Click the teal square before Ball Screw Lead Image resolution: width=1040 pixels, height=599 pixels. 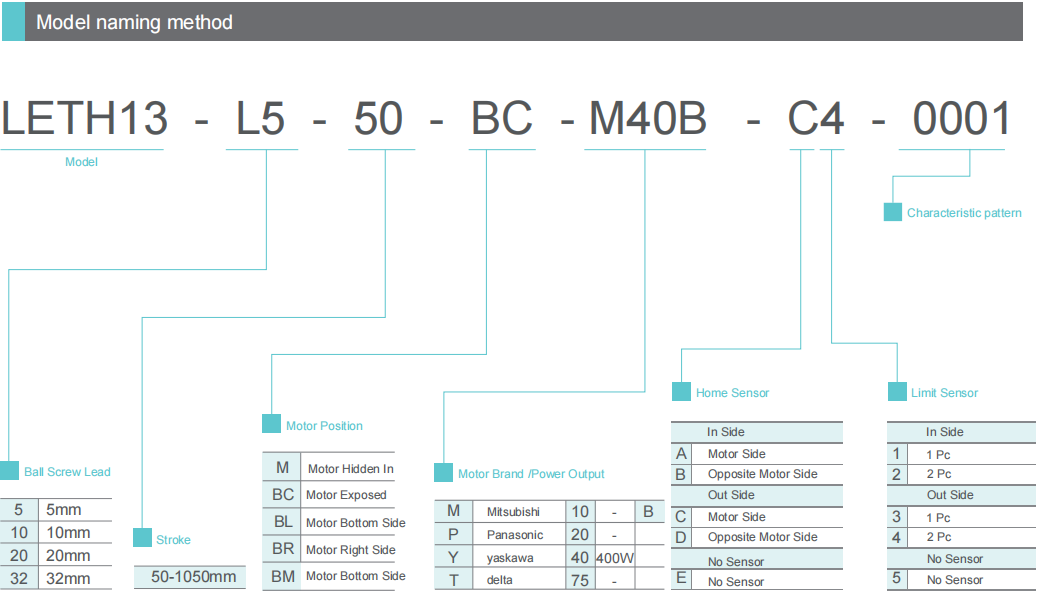(x=9, y=471)
